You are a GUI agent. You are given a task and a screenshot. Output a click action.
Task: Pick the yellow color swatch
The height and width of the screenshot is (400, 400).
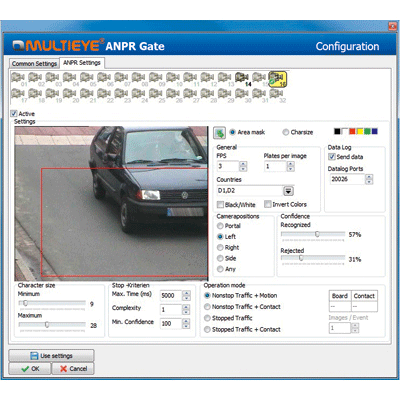point(360,131)
